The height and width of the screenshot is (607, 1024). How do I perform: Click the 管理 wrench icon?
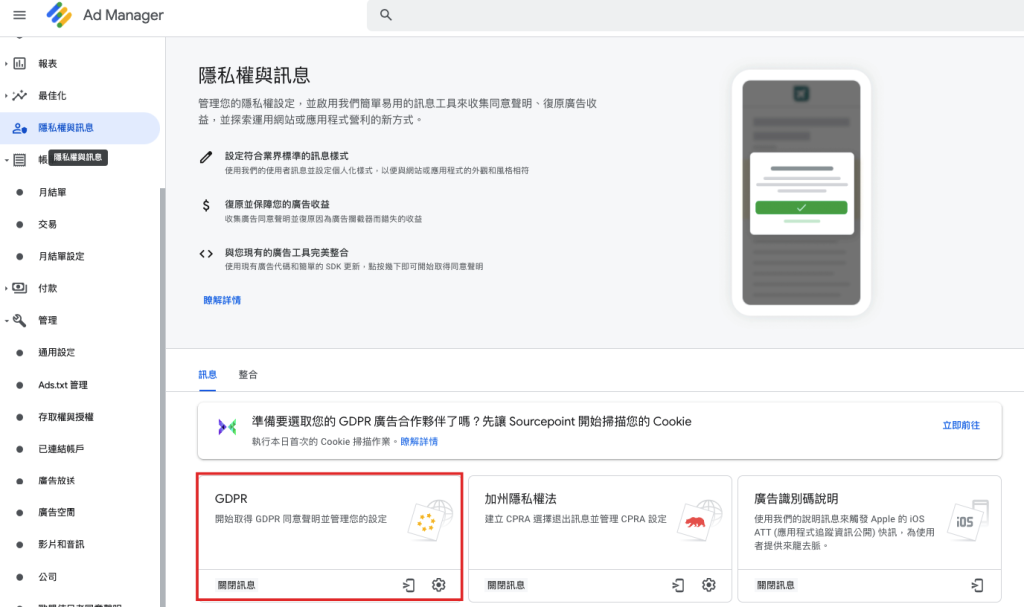[20, 320]
